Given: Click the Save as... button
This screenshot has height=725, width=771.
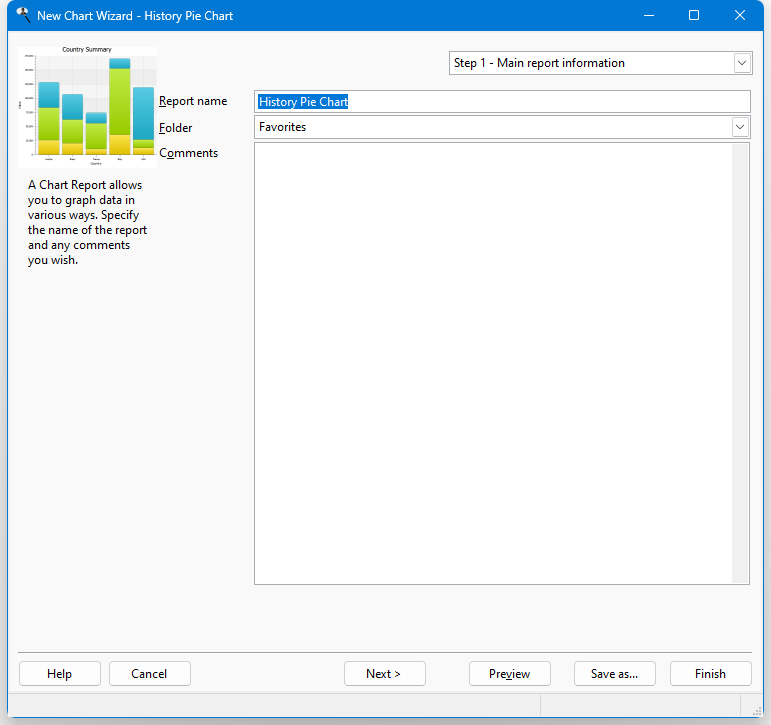Looking at the screenshot, I should click(615, 673).
